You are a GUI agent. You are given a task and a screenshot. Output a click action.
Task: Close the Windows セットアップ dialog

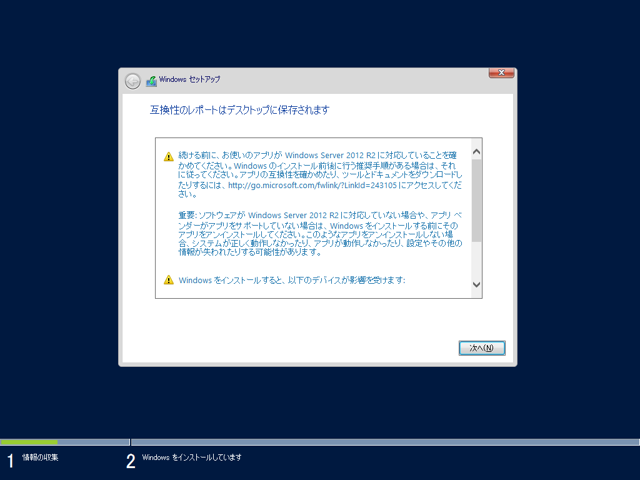coord(501,73)
